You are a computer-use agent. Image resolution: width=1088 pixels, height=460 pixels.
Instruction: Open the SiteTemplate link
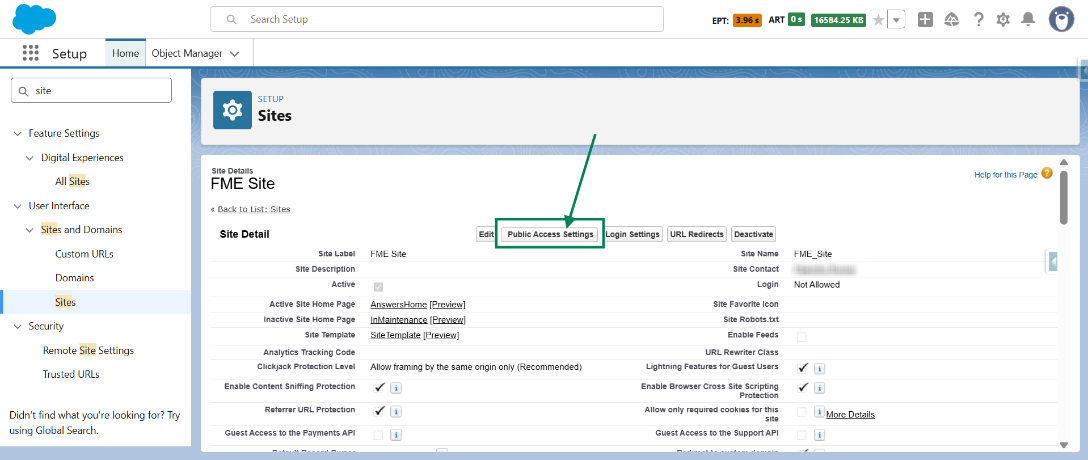396,335
